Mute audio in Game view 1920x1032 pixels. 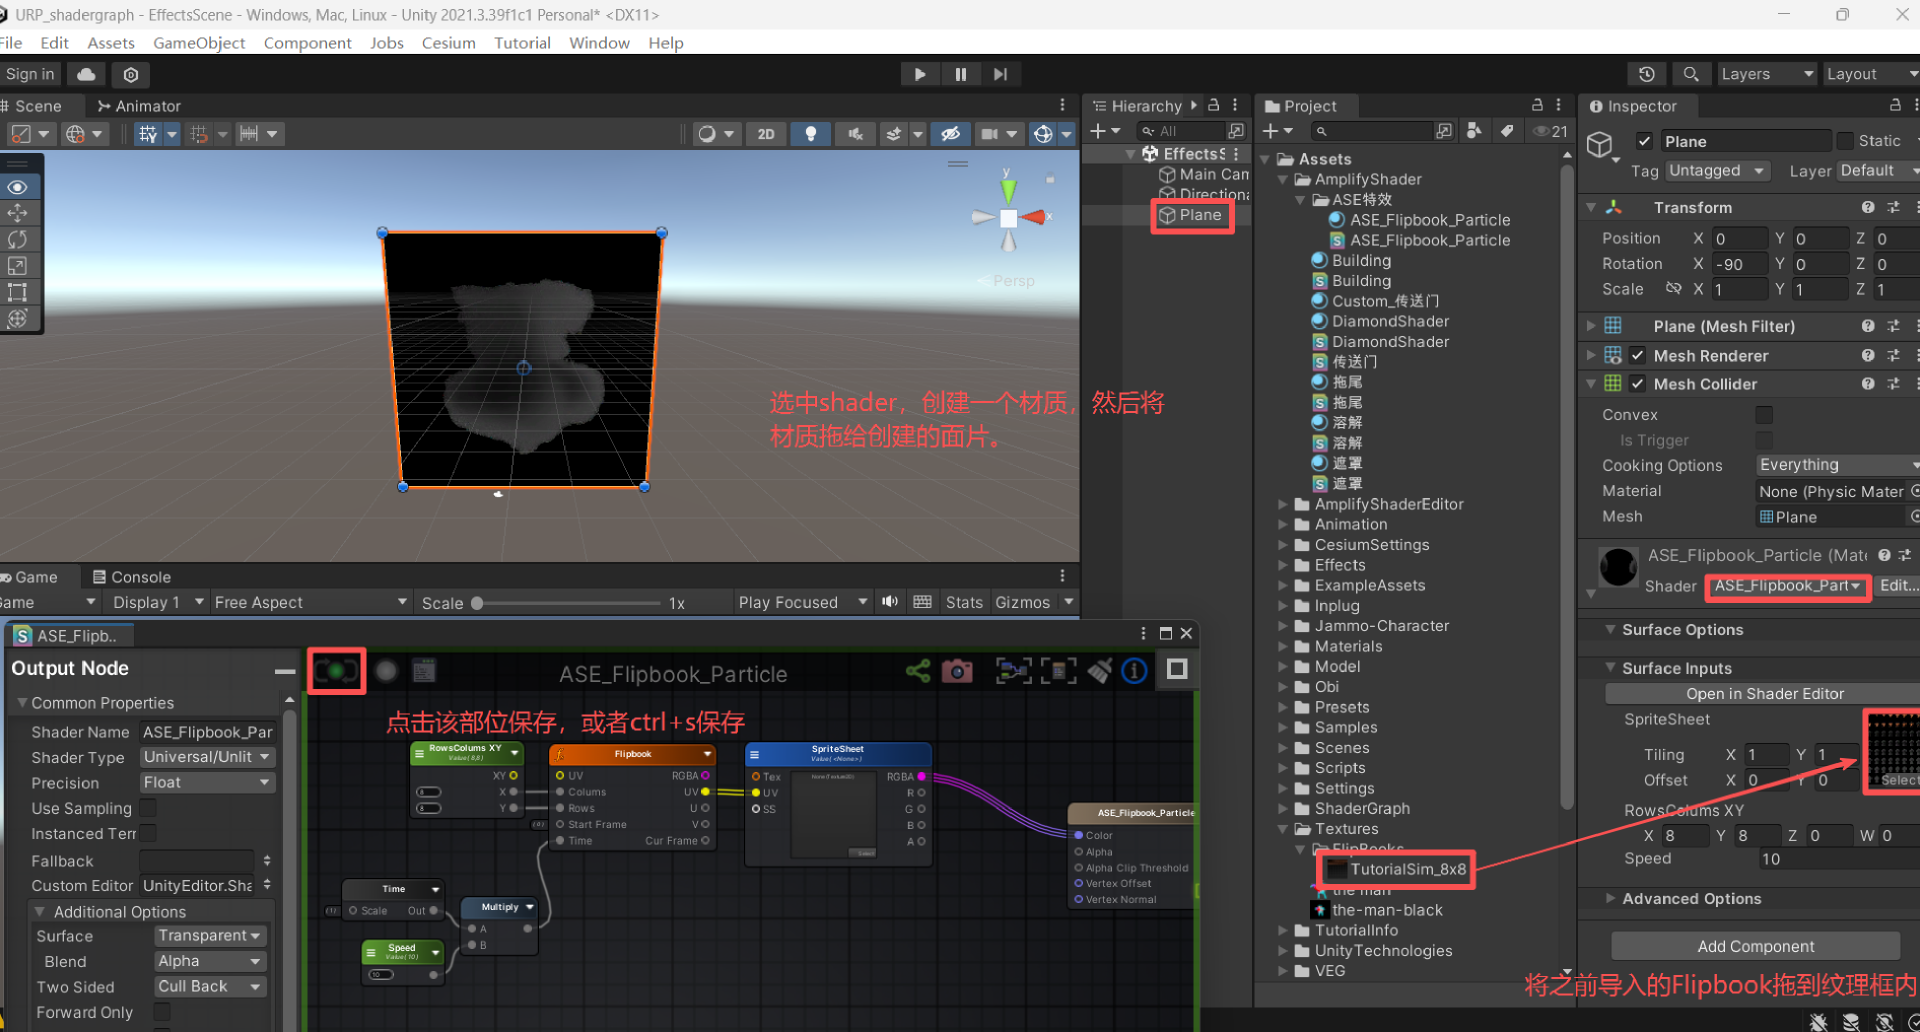(x=890, y=602)
